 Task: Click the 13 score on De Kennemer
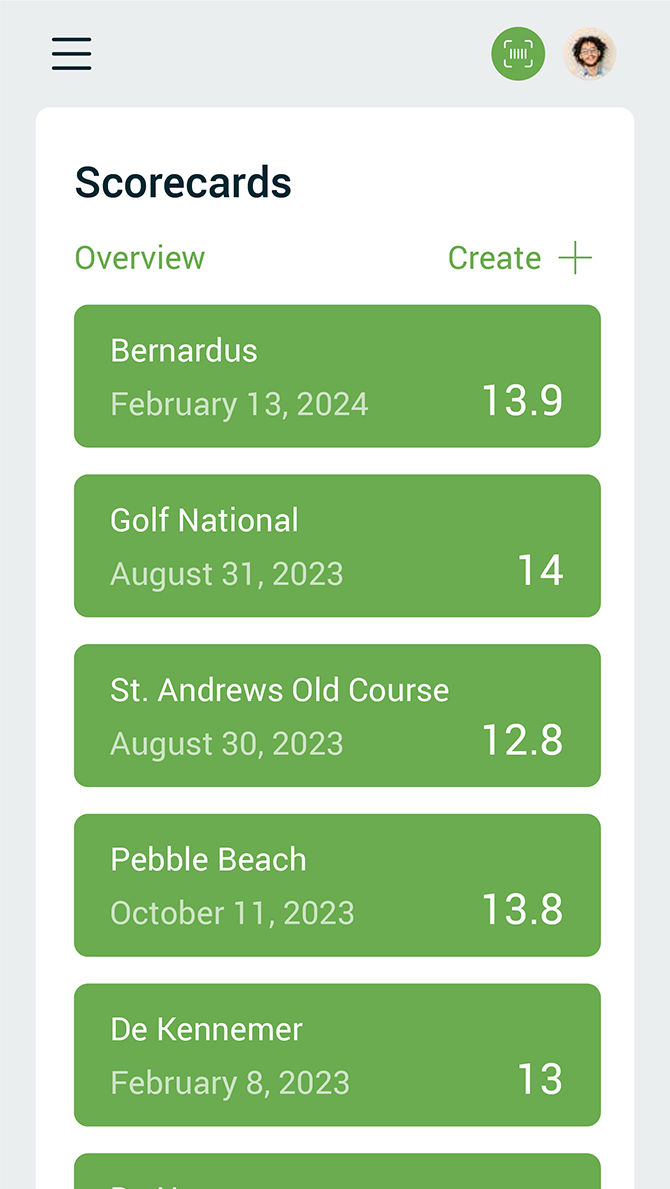540,1080
